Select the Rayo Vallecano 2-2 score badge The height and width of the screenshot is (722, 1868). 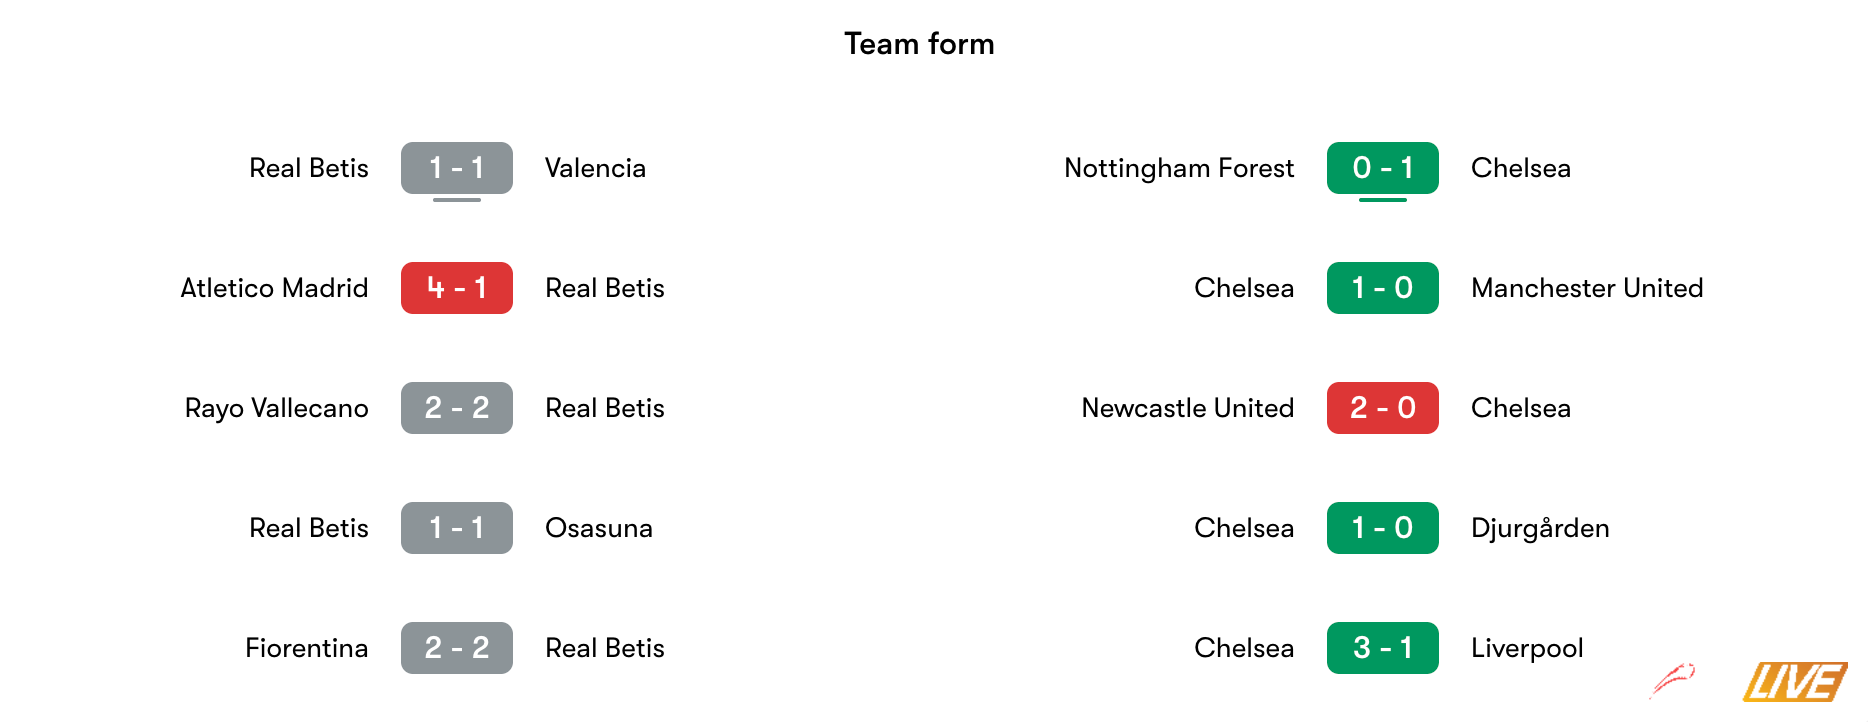pyautogui.click(x=457, y=408)
